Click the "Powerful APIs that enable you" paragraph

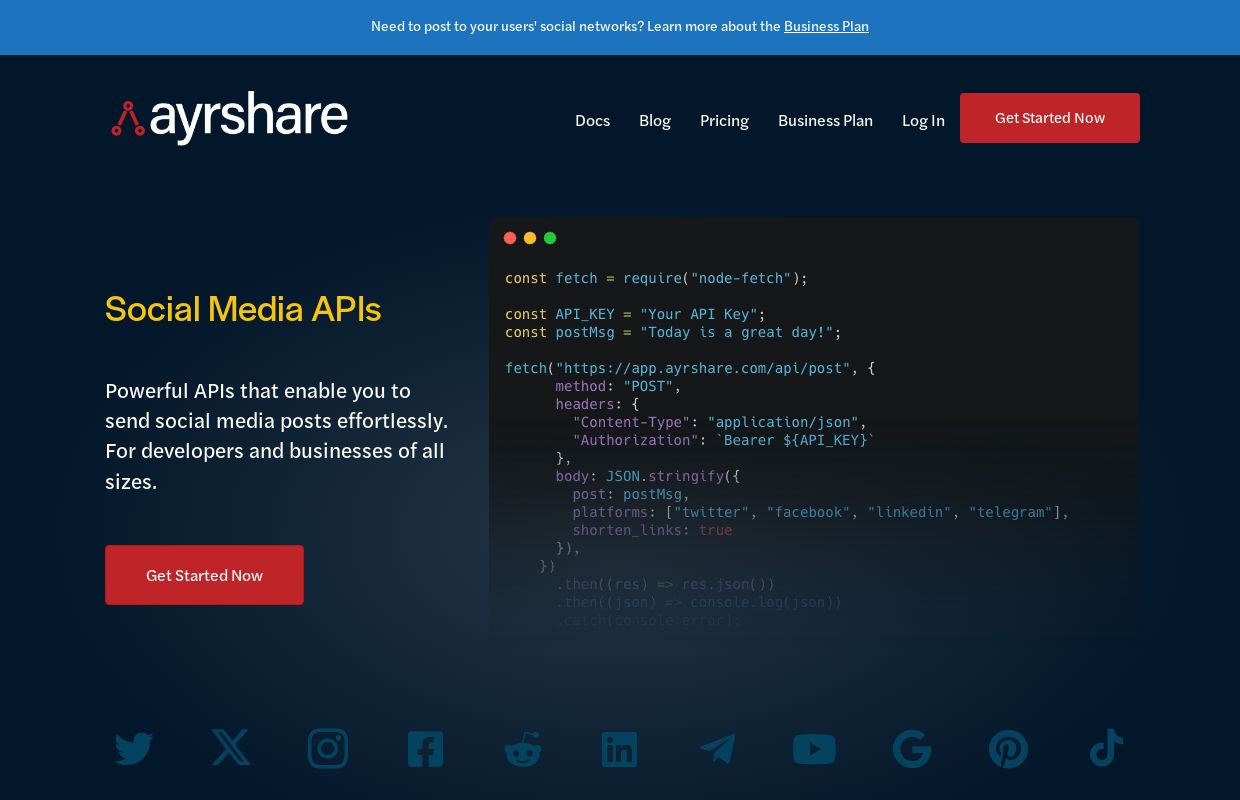pos(277,436)
